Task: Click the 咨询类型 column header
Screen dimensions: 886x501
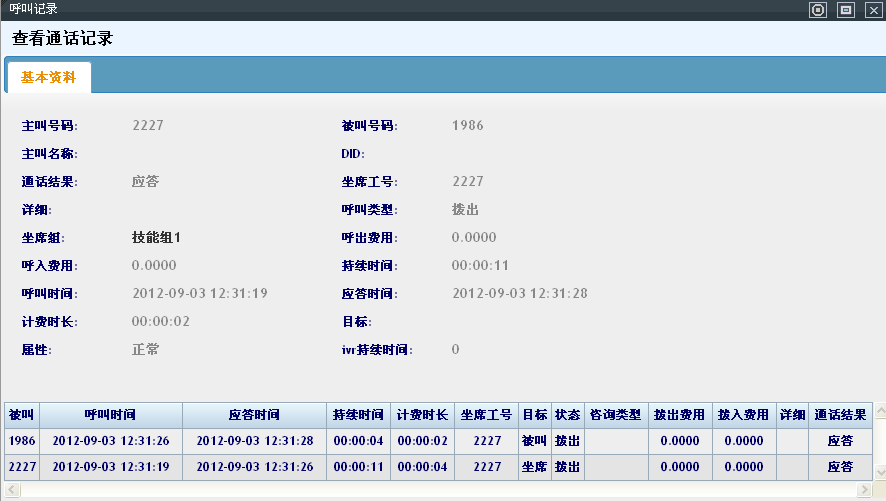Action: point(616,415)
